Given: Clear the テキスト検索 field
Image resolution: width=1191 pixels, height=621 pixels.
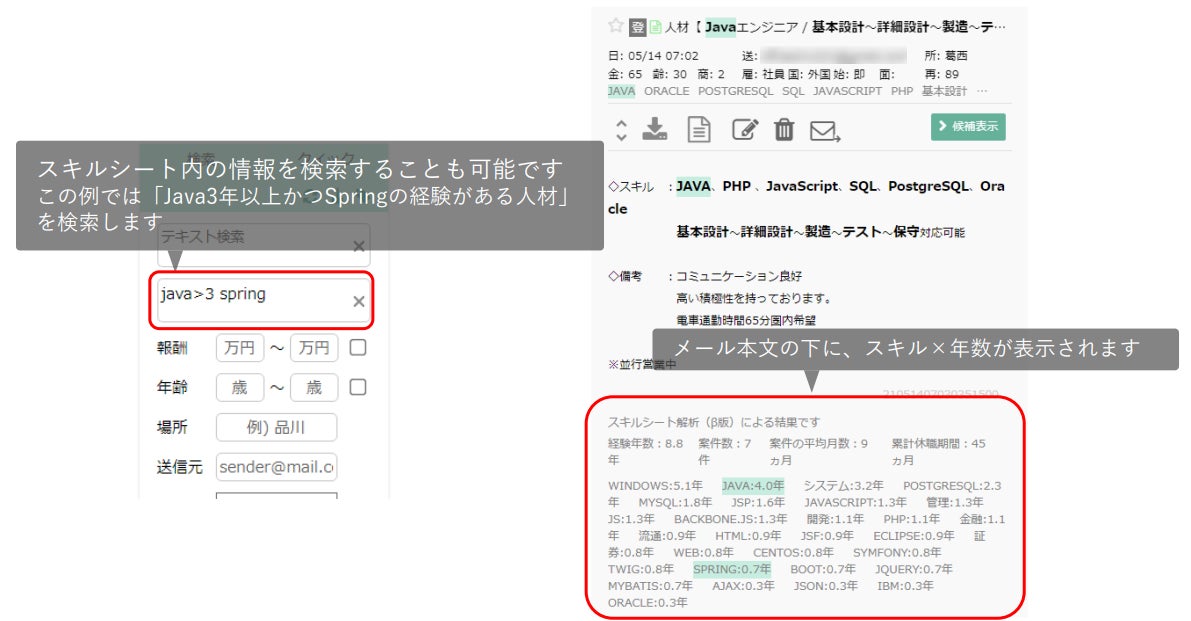Looking at the screenshot, I should (x=359, y=246).
